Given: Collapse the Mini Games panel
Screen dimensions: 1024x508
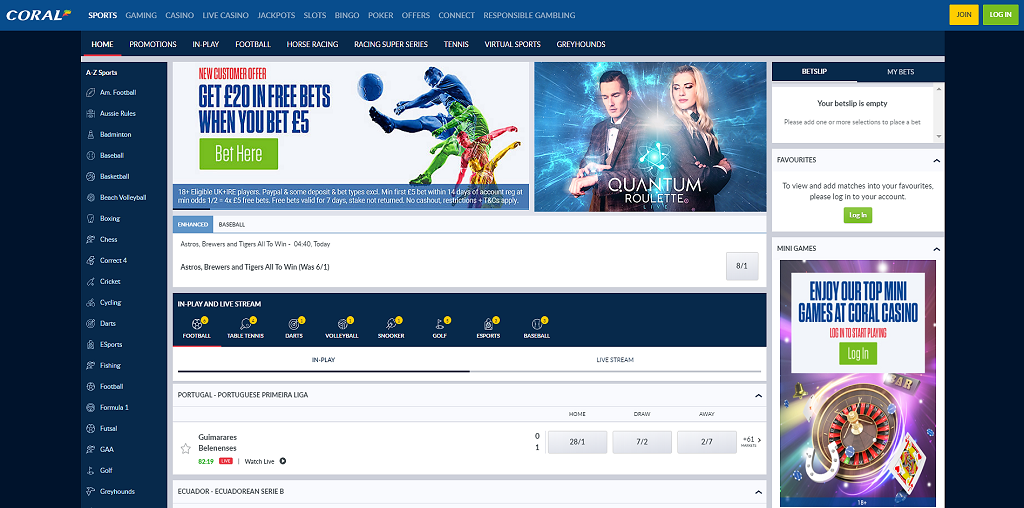Looking at the screenshot, I should tap(936, 249).
